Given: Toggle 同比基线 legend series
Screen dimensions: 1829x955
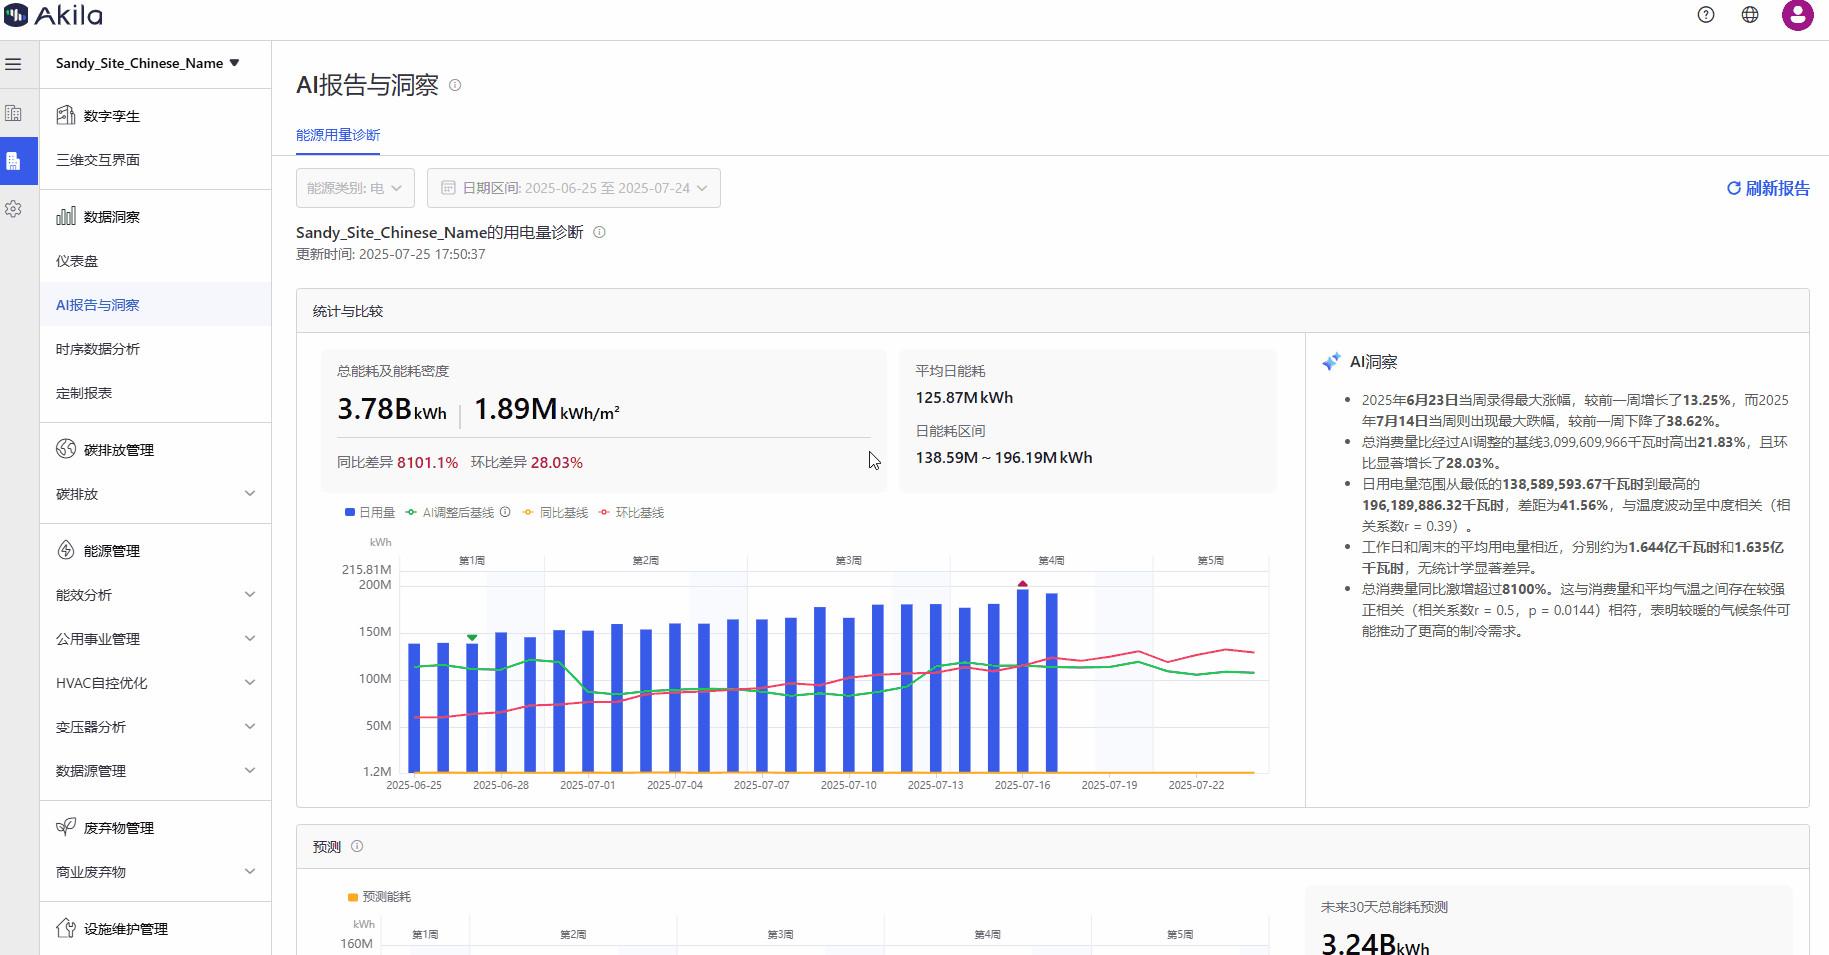Looking at the screenshot, I should click(555, 513).
